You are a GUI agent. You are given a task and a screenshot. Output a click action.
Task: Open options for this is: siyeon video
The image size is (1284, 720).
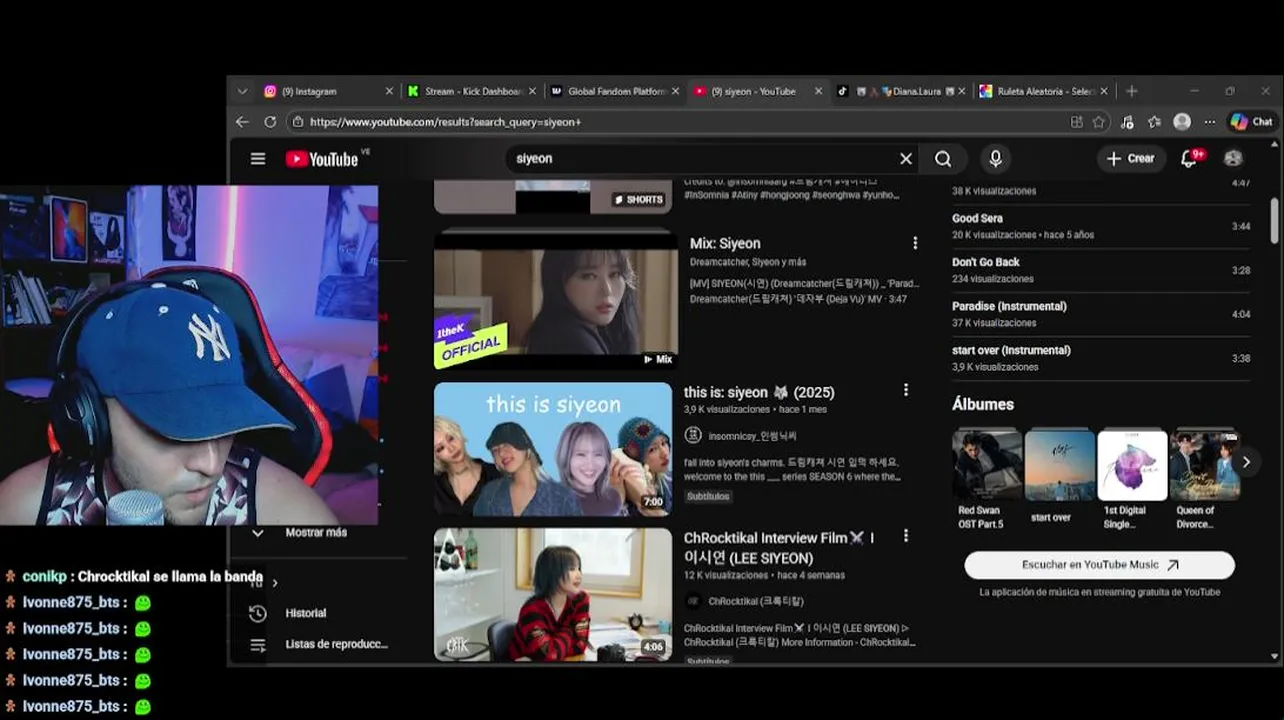point(906,390)
